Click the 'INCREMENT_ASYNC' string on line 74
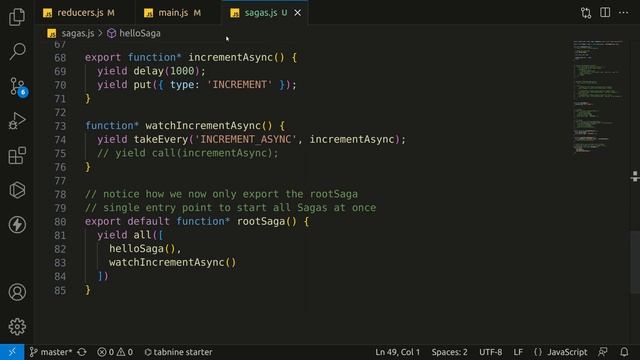This screenshot has width=640, height=360. 246,139
